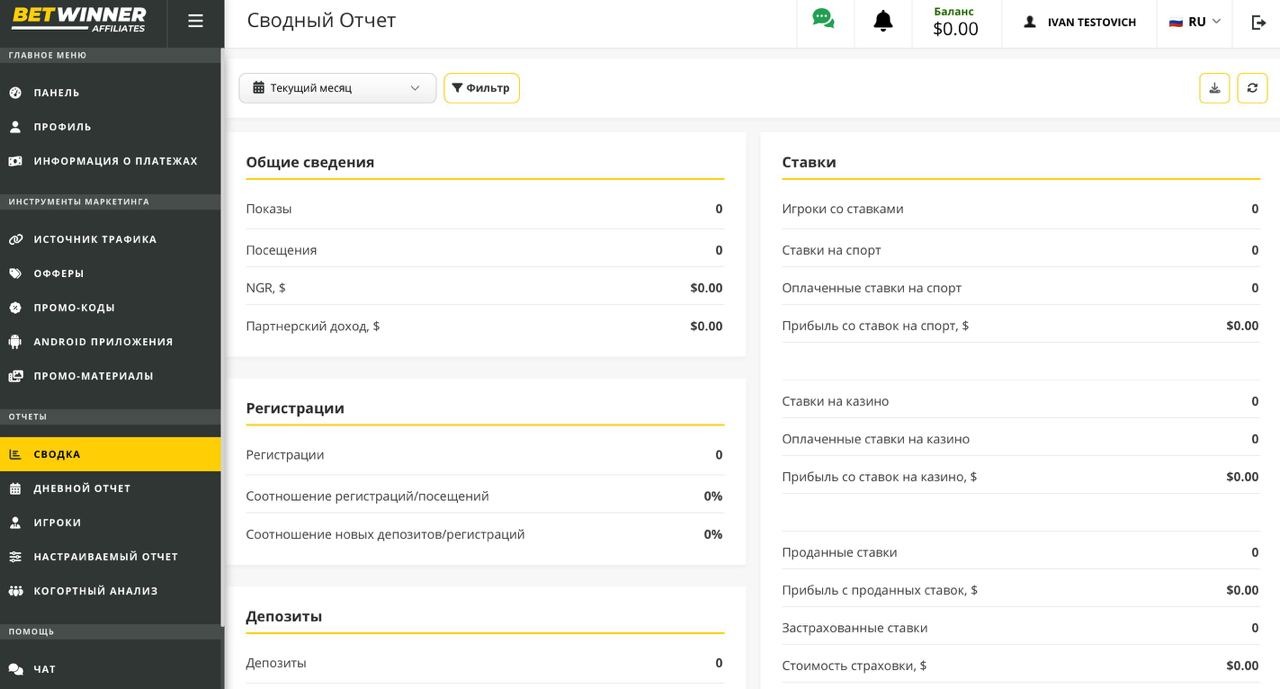This screenshot has height=689, width=1280.
Task: Open Android приложения section
Action: pyautogui.click(x=103, y=342)
